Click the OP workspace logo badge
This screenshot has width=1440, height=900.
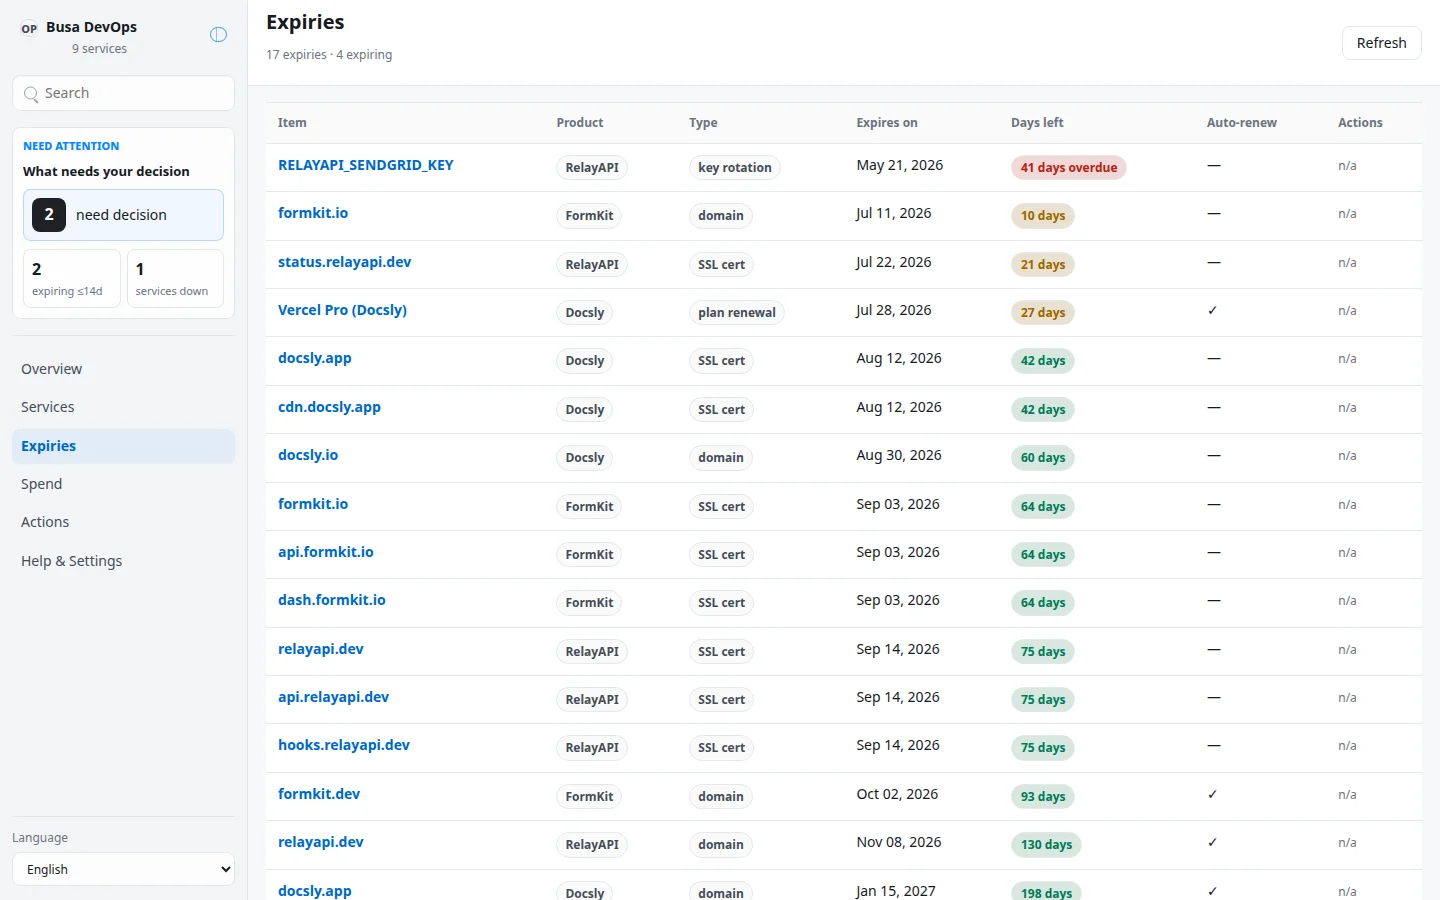(x=29, y=29)
